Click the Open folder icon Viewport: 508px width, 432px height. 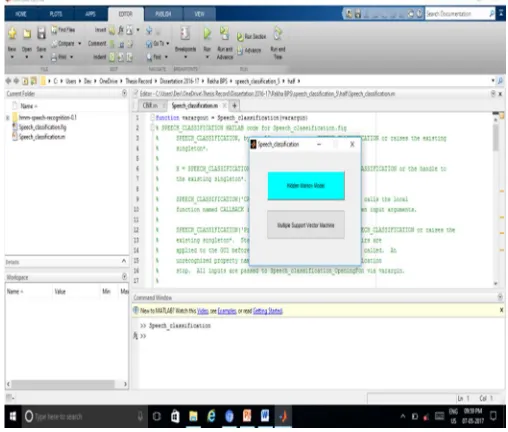click(27, 33)
